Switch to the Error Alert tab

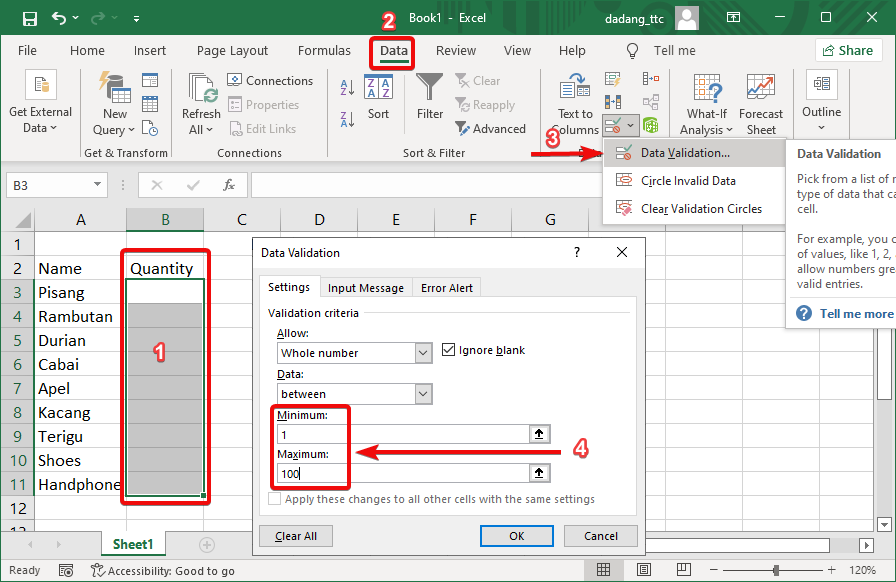coord(446,287)
